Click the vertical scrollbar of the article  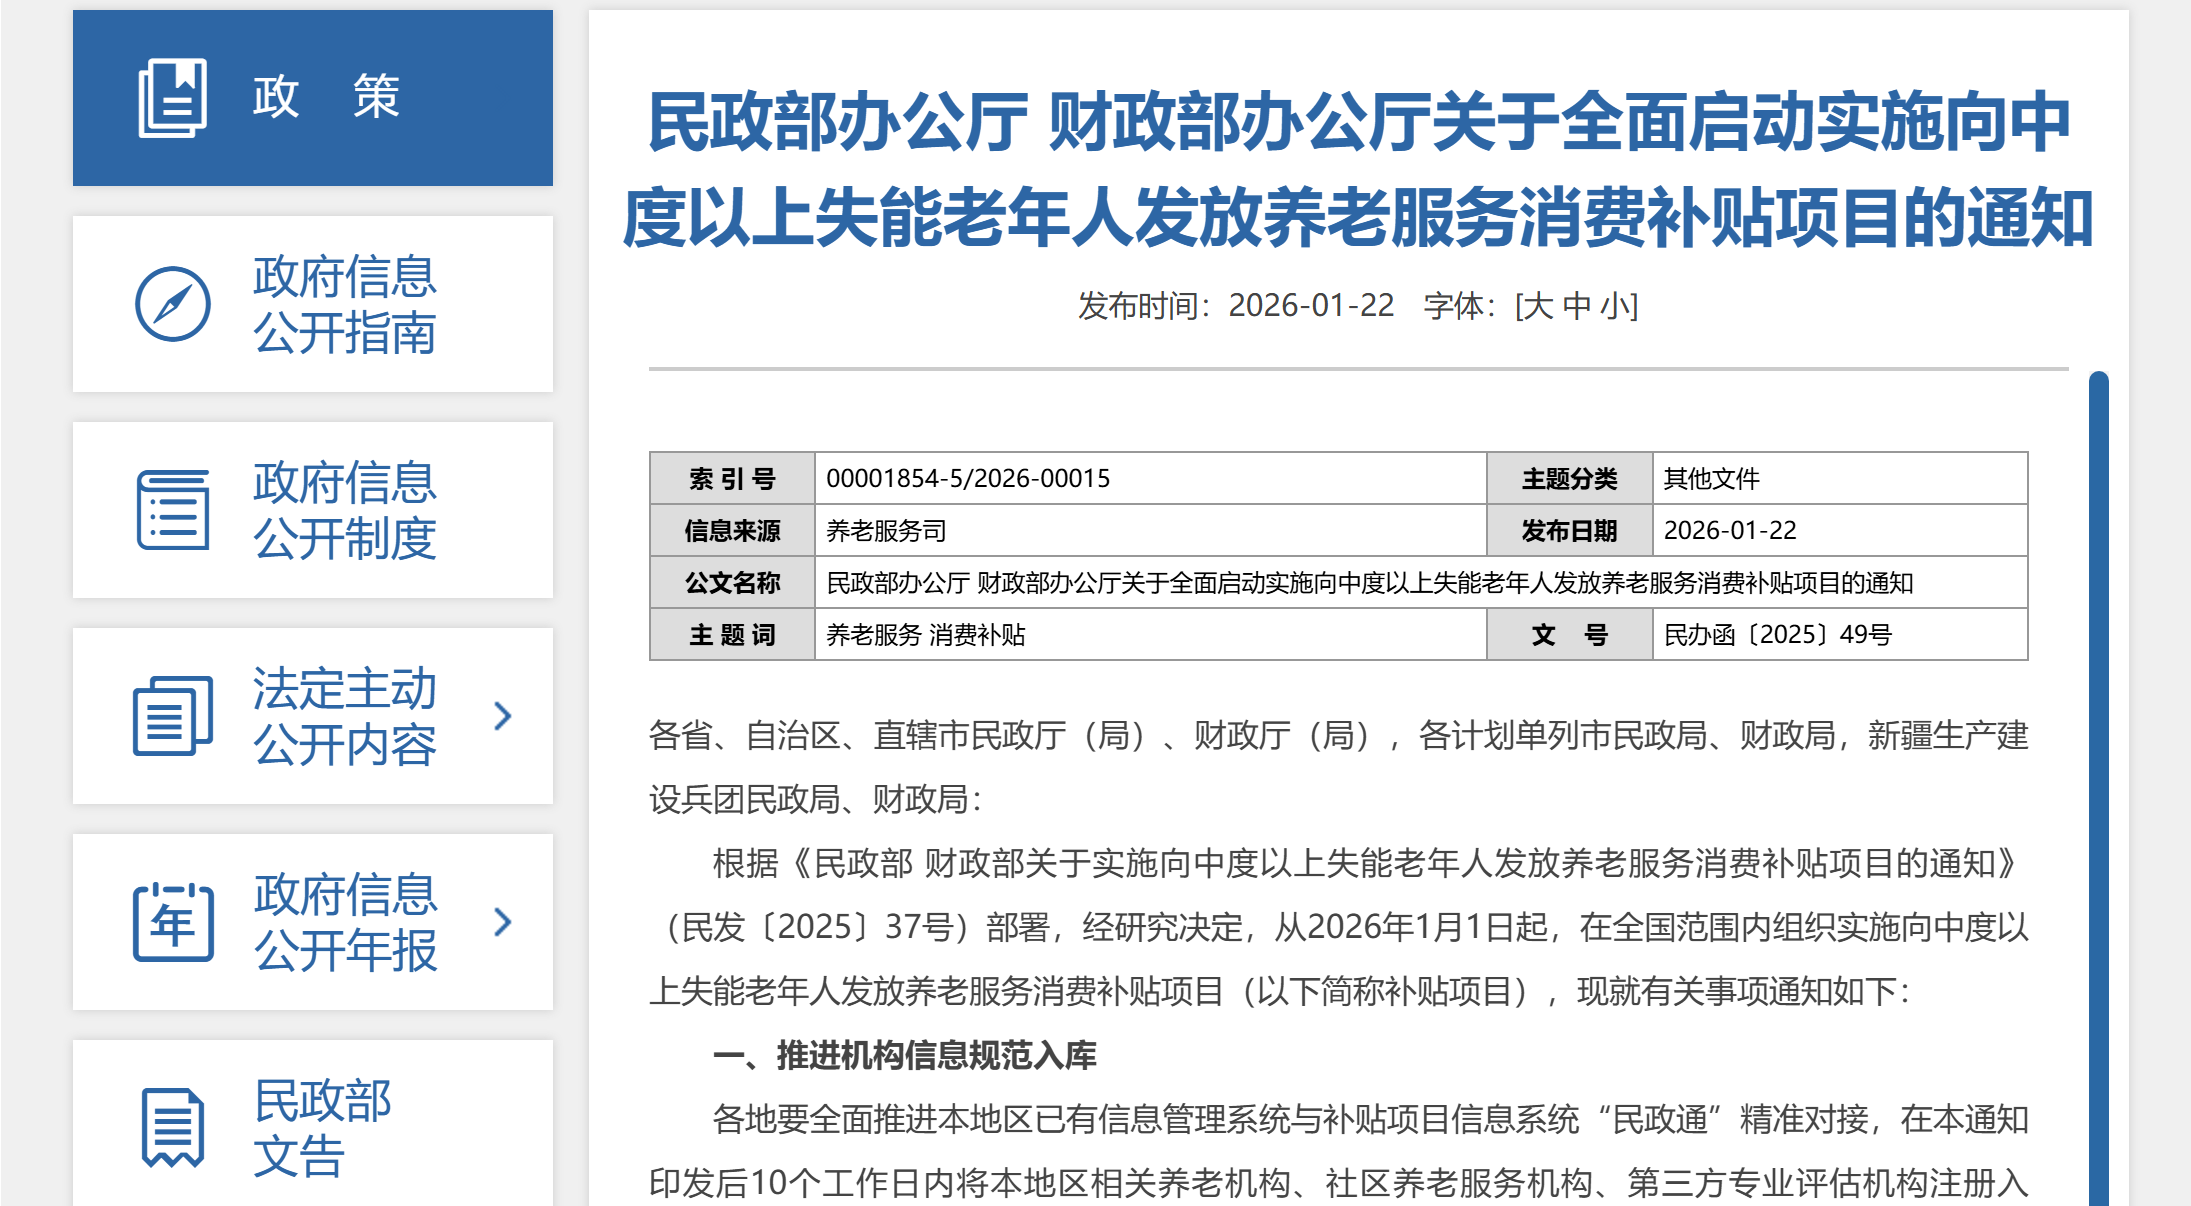click(2098, 788)
